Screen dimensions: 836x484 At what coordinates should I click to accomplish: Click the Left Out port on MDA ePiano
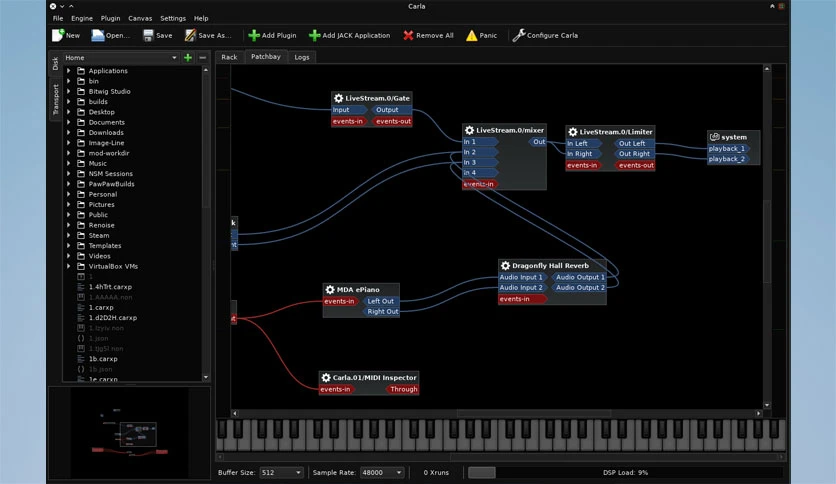tap(381, 301)
